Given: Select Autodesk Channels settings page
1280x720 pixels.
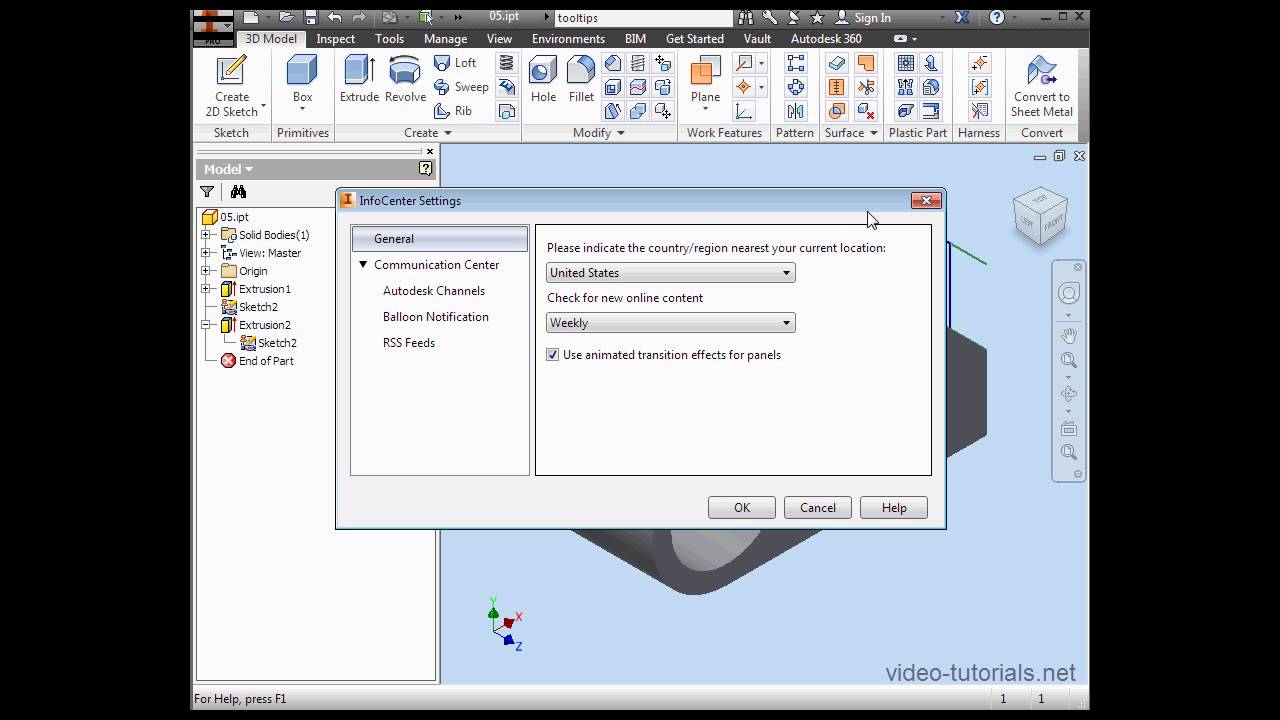Looking at the screenshot, I should pos(434,291).
